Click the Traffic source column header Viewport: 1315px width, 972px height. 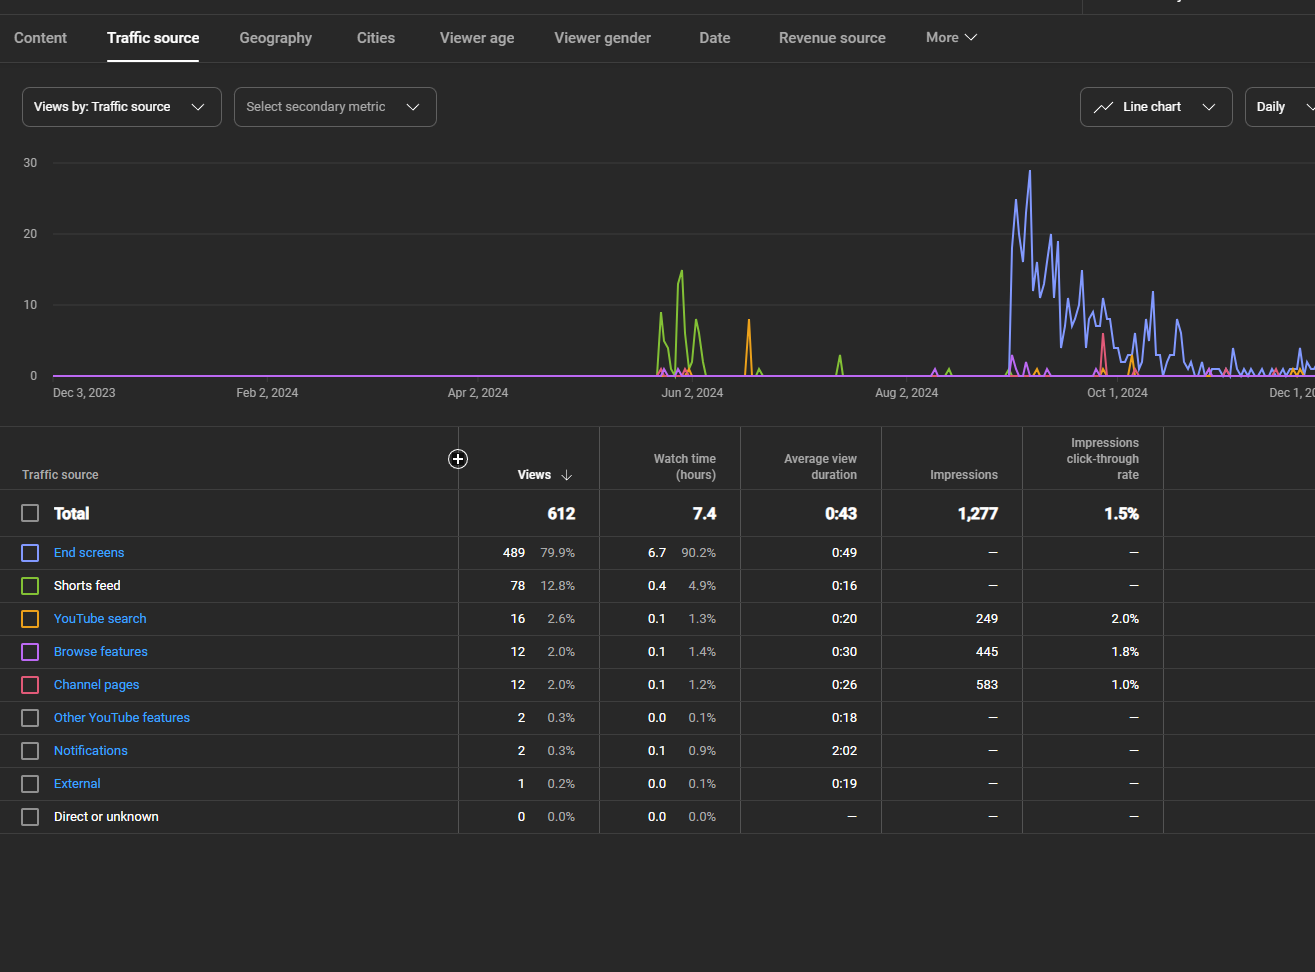point(60,475)
